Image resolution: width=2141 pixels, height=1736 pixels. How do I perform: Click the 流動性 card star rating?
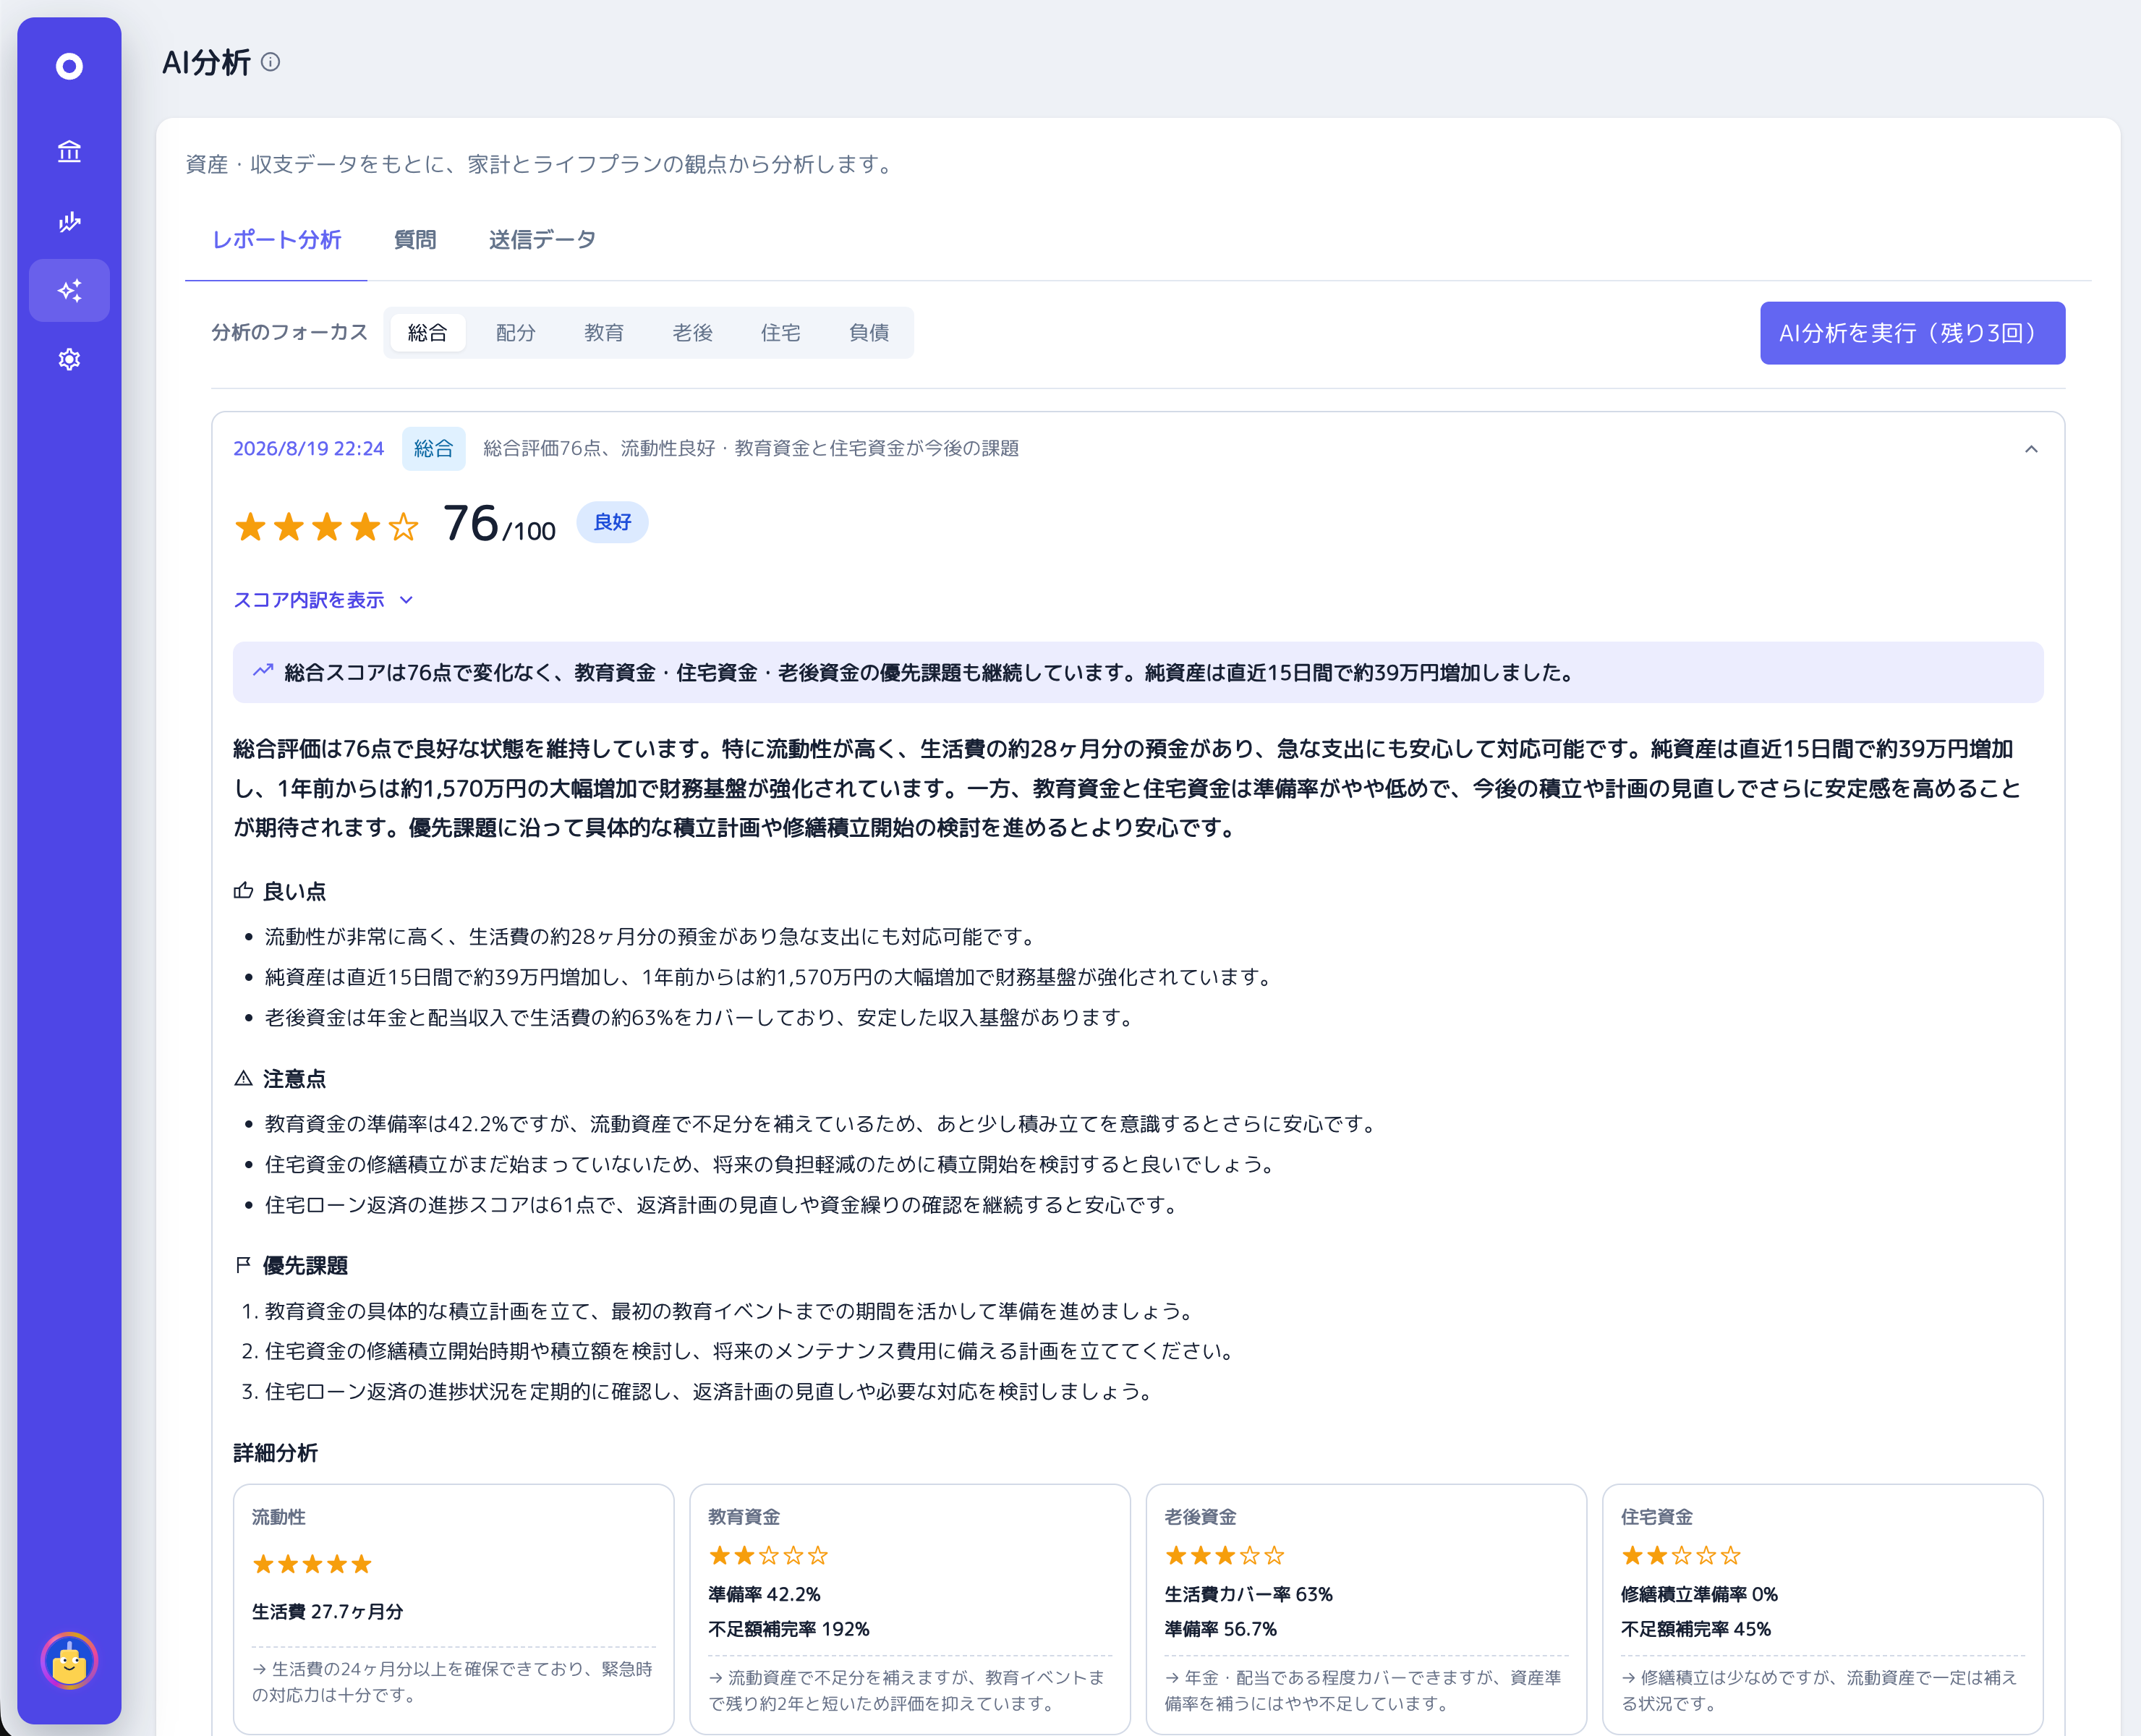click(x=312, y=1564)
